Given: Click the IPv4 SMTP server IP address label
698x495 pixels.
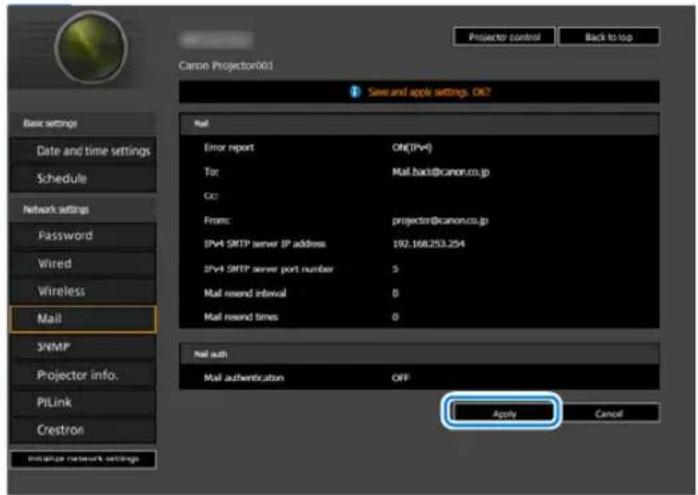Looking at the screenshot, I should (265, 243).
